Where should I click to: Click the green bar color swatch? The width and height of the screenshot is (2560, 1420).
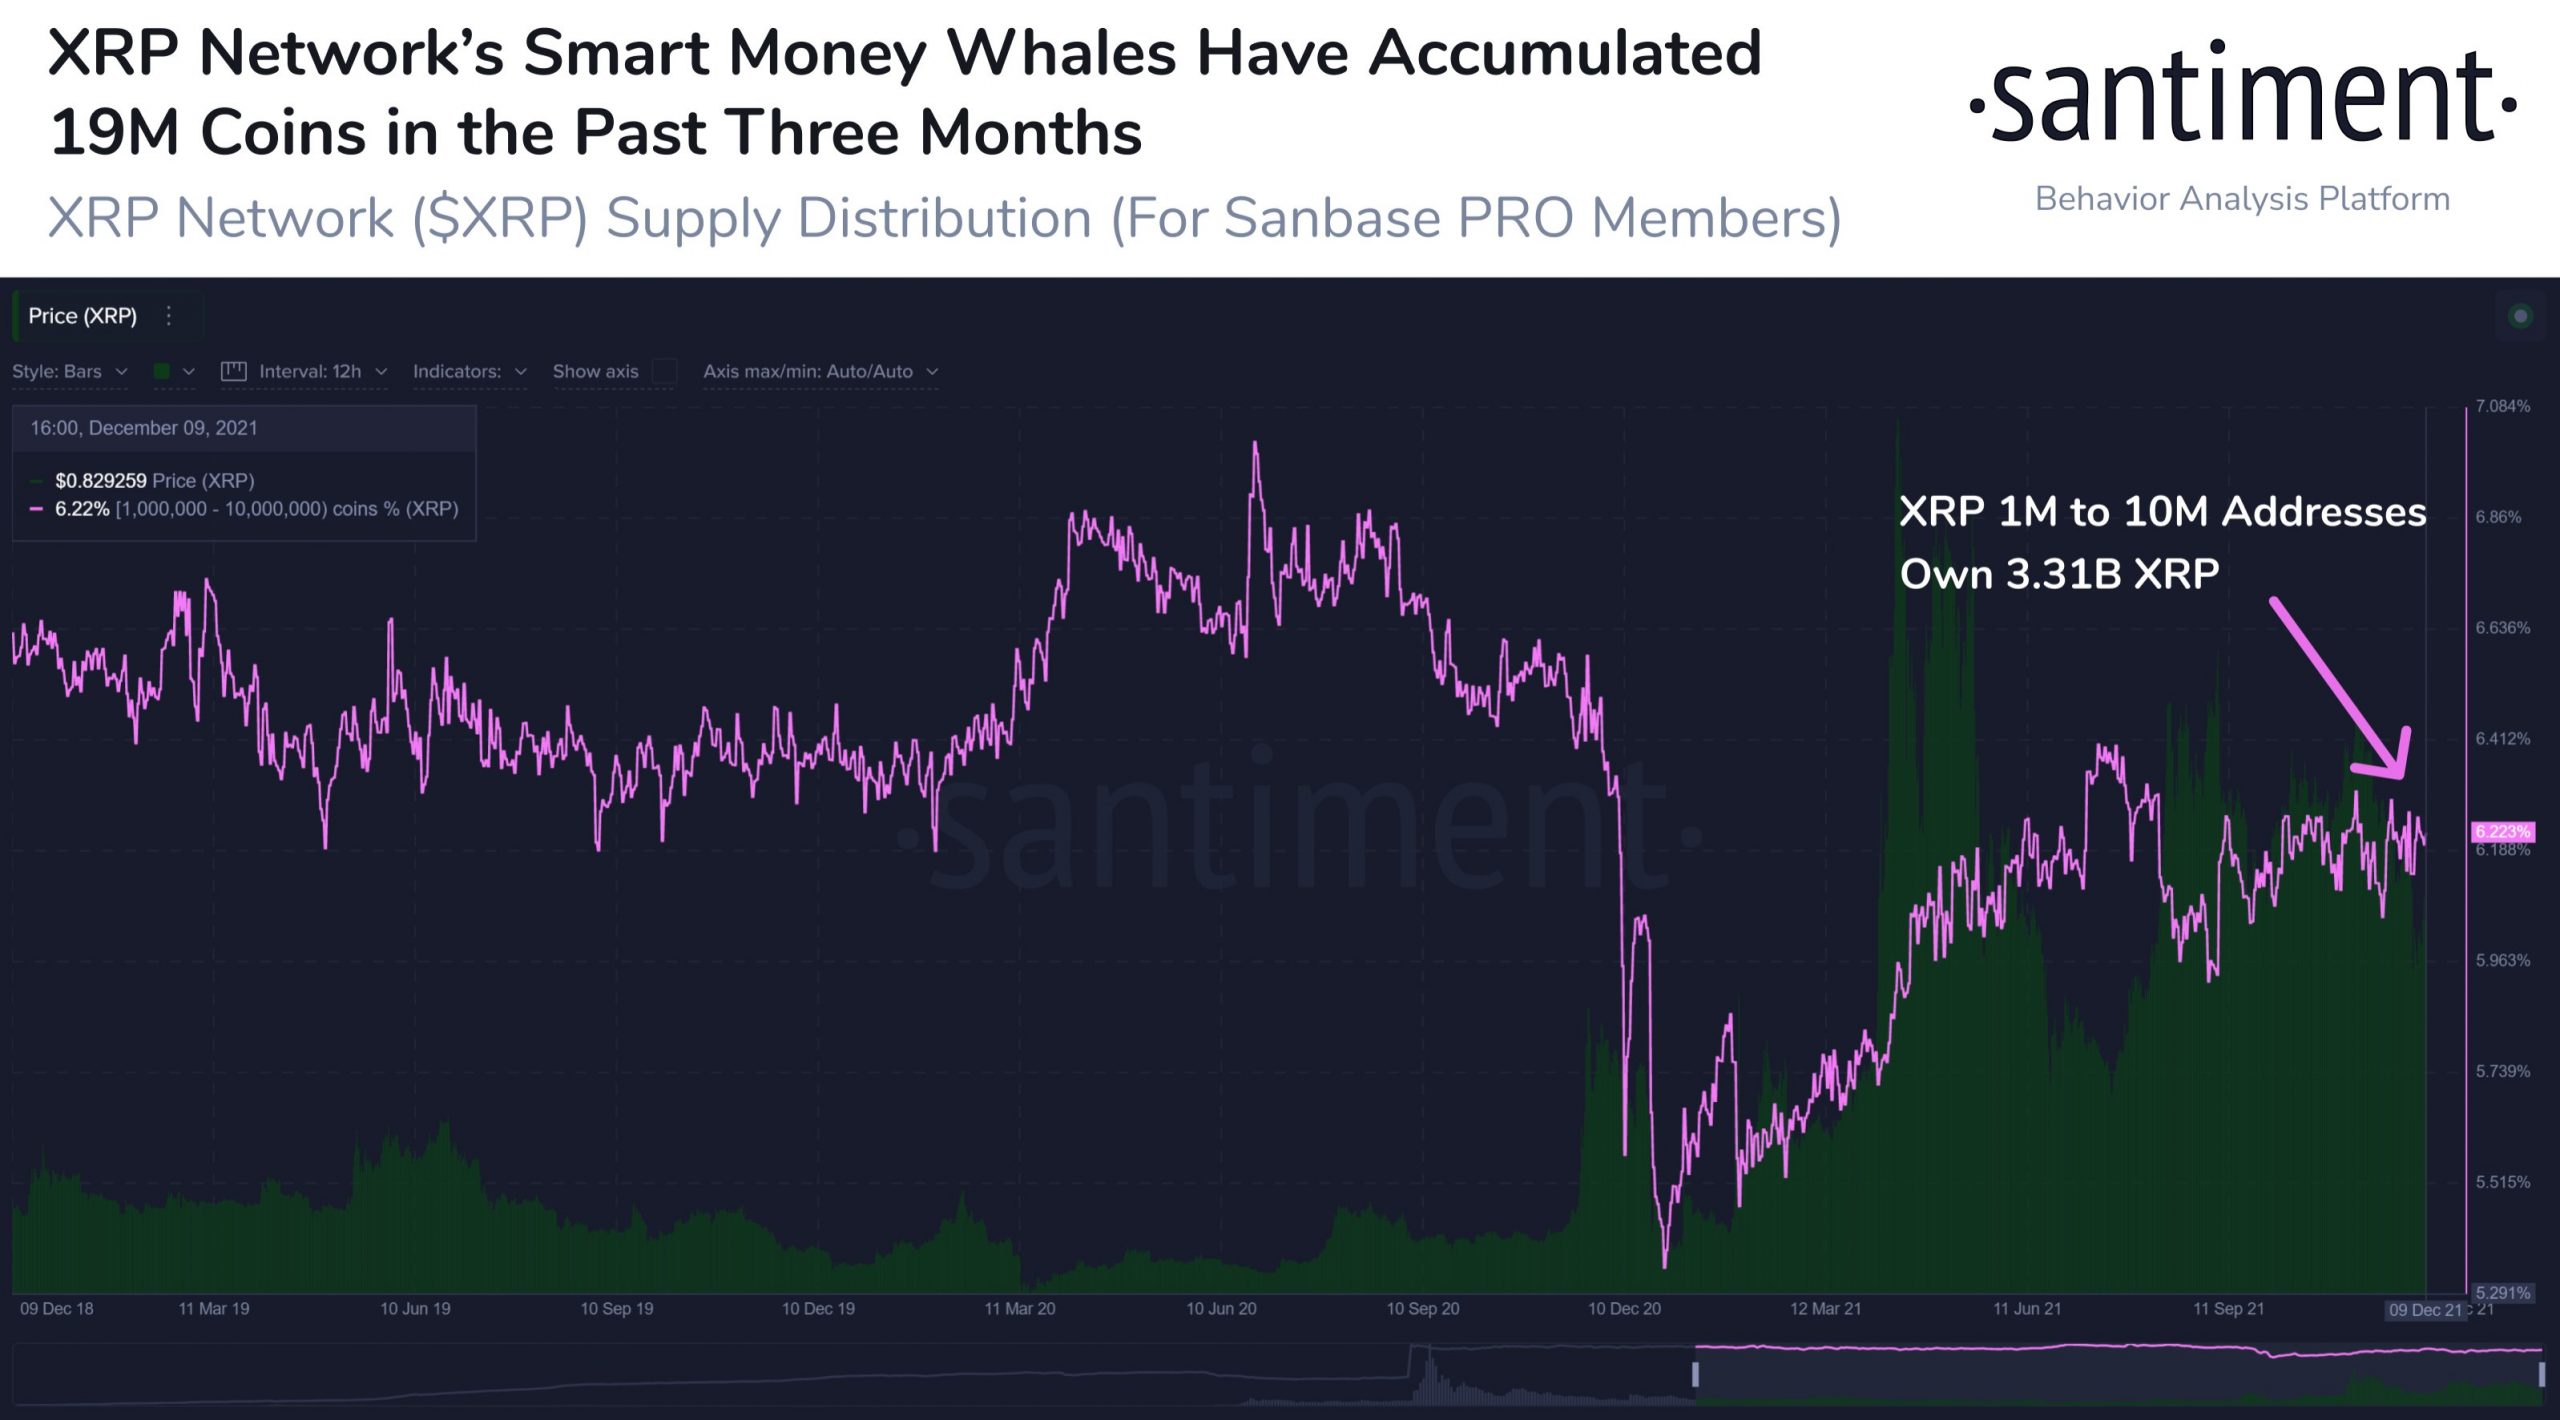162,371
